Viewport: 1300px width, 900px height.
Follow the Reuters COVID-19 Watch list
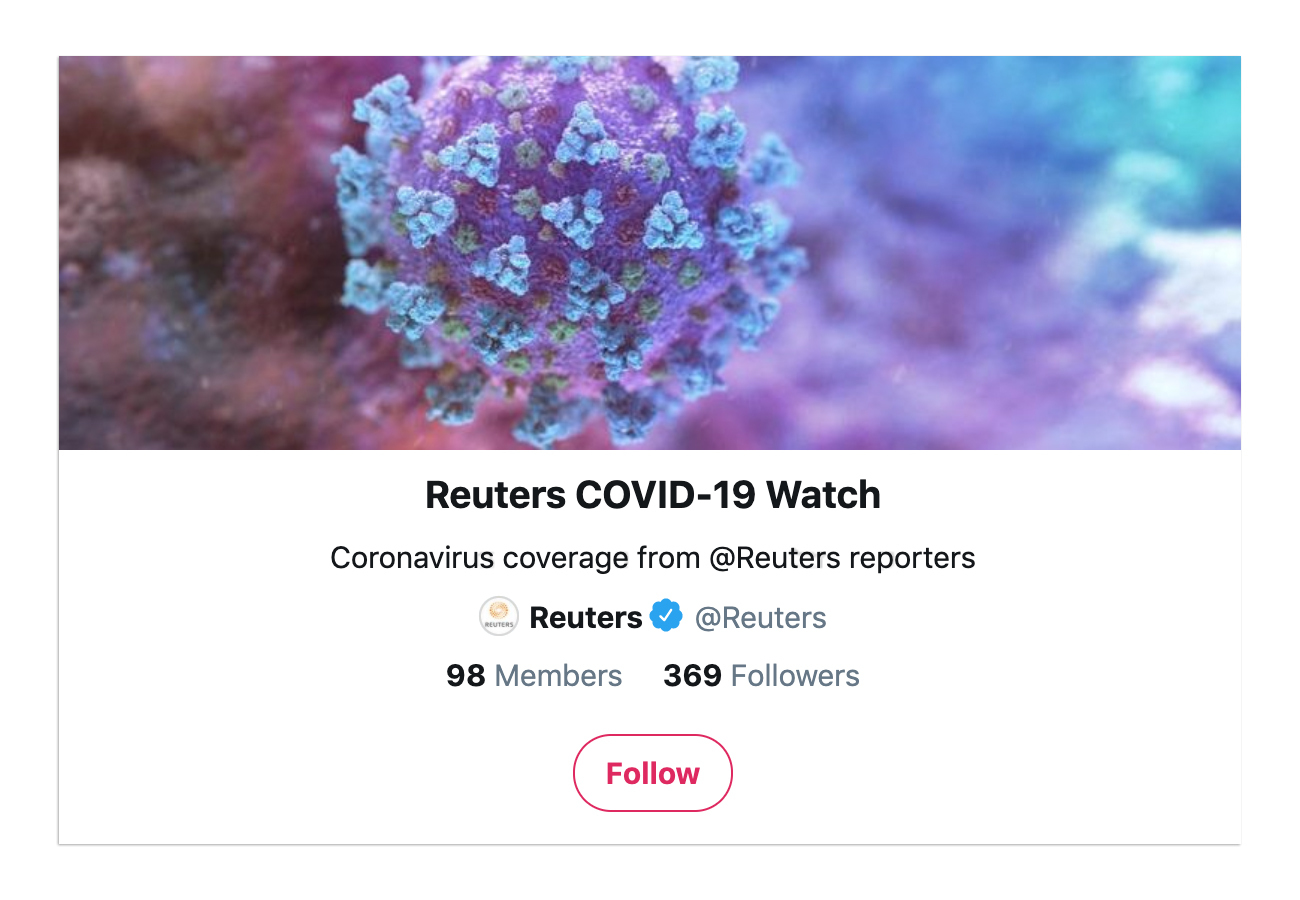(653, 773)
